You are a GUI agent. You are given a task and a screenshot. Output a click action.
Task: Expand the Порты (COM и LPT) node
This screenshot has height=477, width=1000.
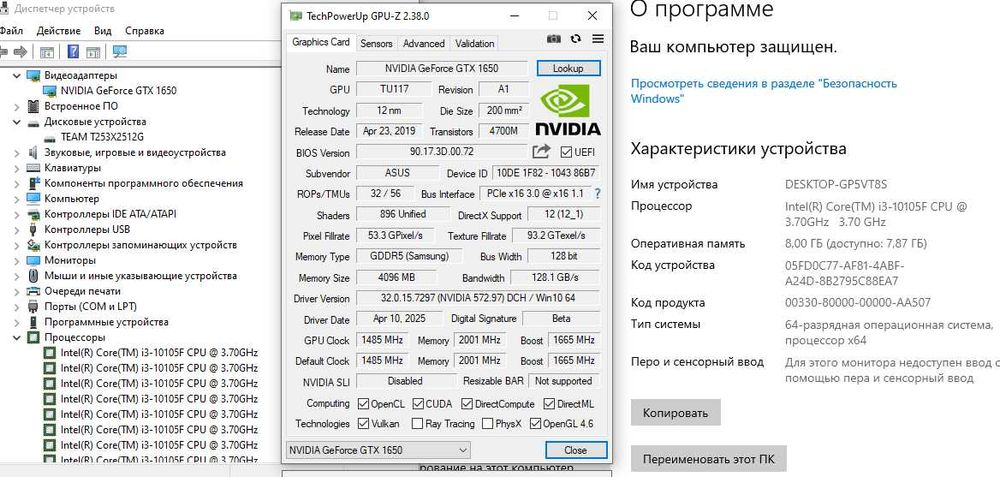pos(17,306)
